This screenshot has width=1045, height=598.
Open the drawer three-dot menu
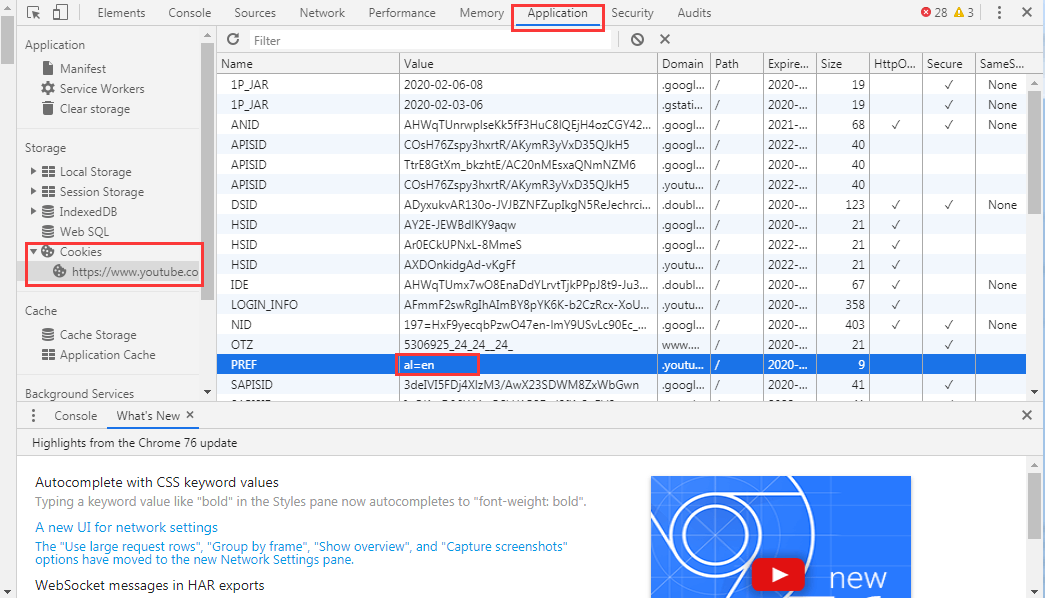coord(33,415)
